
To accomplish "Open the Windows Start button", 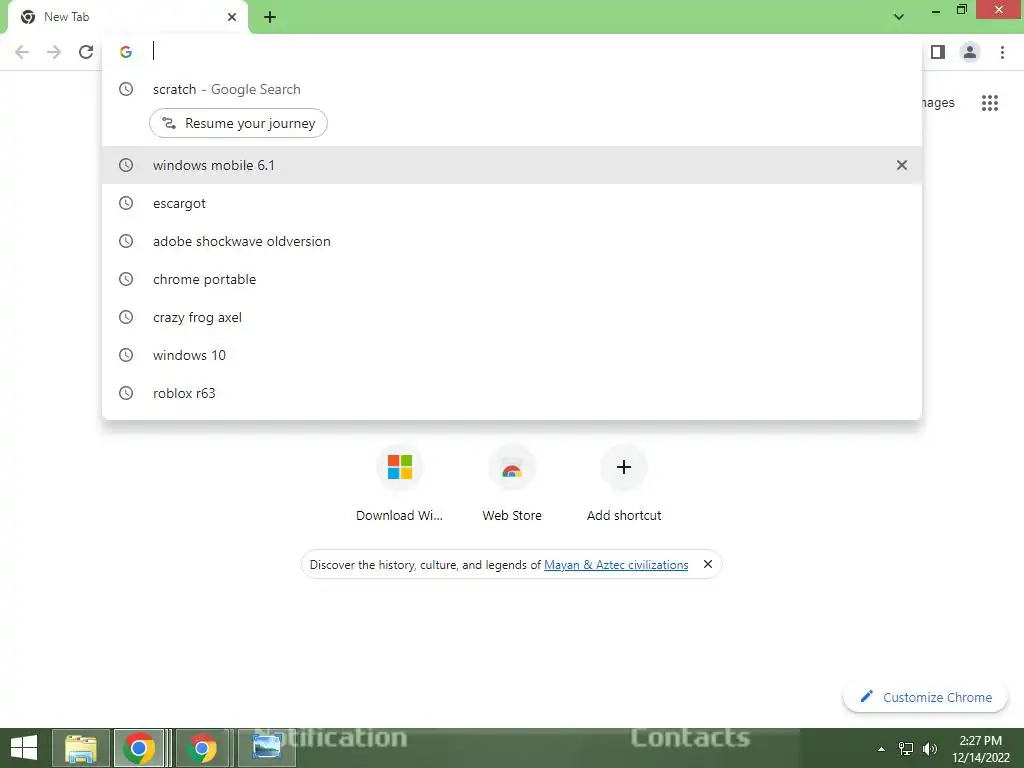I will 24,748.
